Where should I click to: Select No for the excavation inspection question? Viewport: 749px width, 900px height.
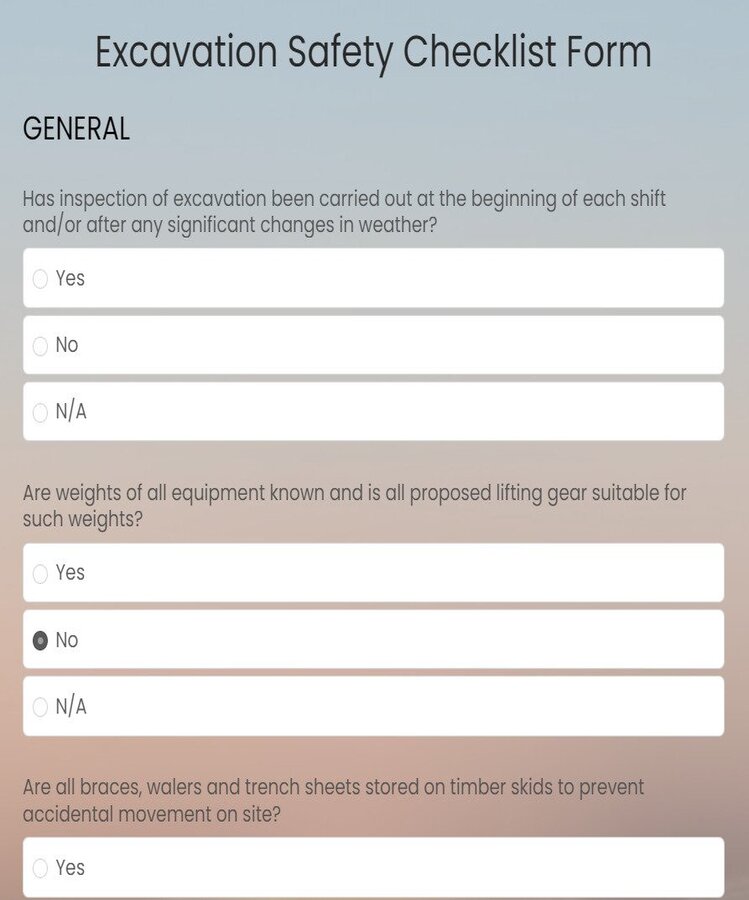(x=41, y=345)
